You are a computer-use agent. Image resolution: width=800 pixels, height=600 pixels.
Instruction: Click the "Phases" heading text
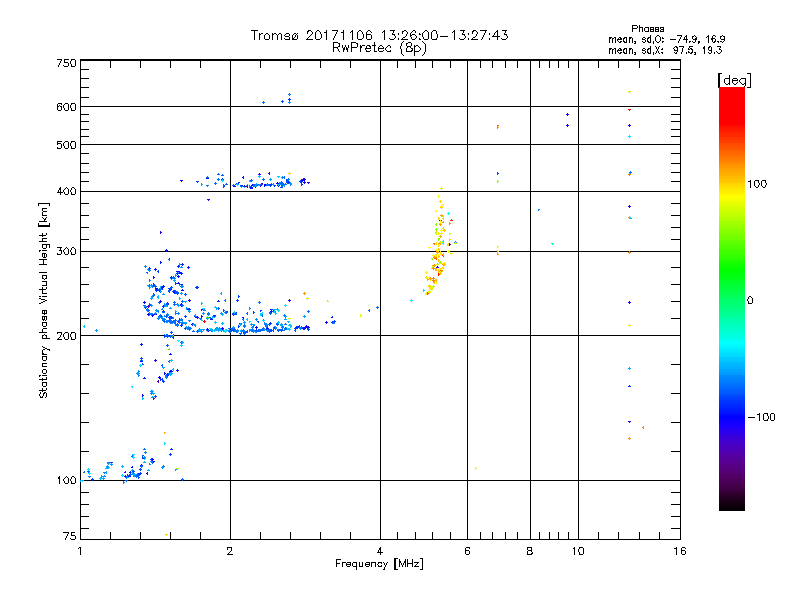(x=647, y=29)
